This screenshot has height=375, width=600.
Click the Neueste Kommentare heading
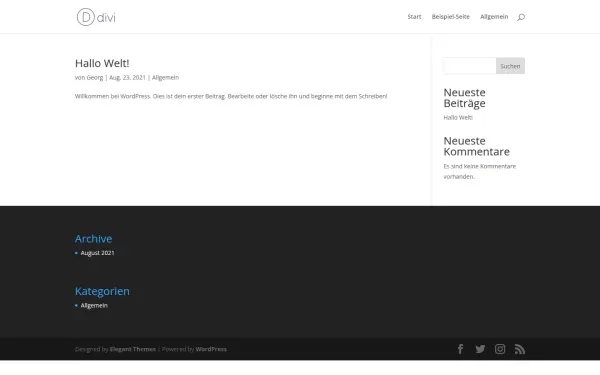coord(476,146)
